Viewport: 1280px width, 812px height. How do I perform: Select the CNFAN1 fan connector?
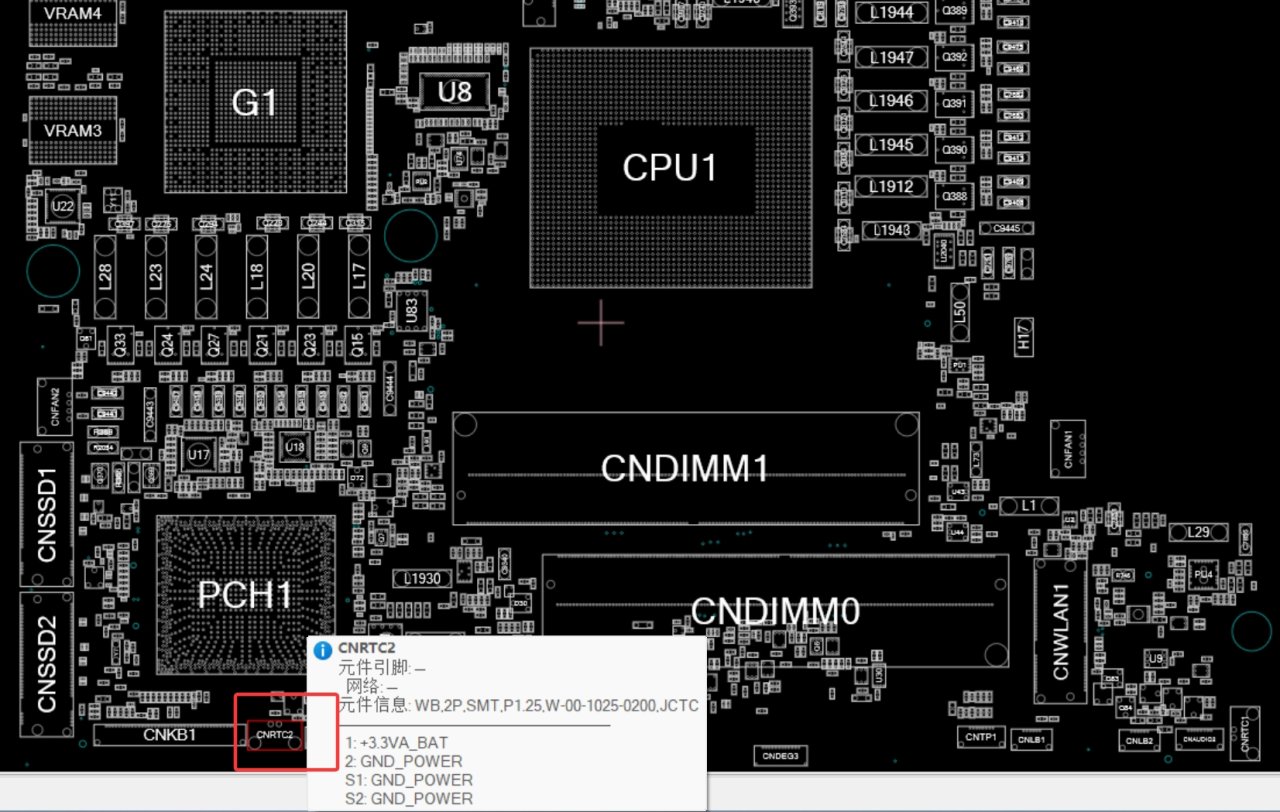coord(1068,449)
